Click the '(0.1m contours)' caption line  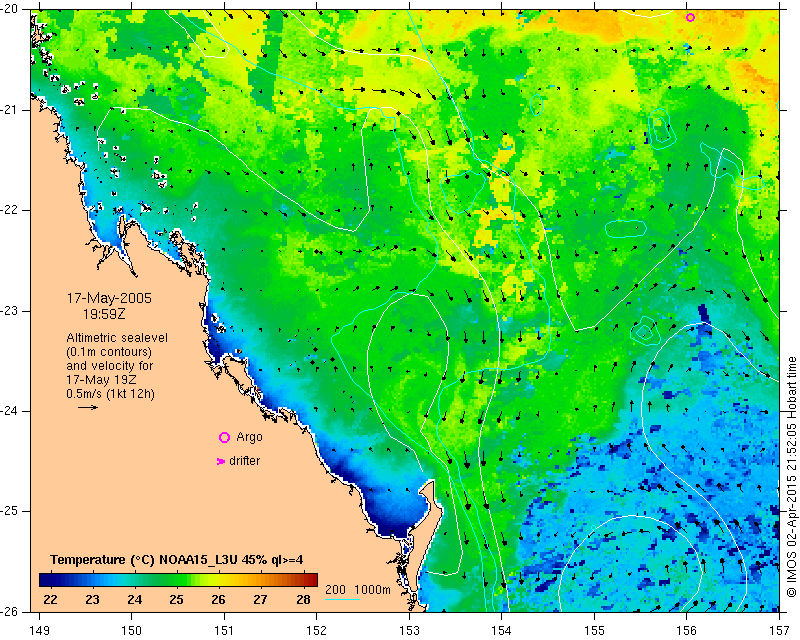click(x=109, y=352)
